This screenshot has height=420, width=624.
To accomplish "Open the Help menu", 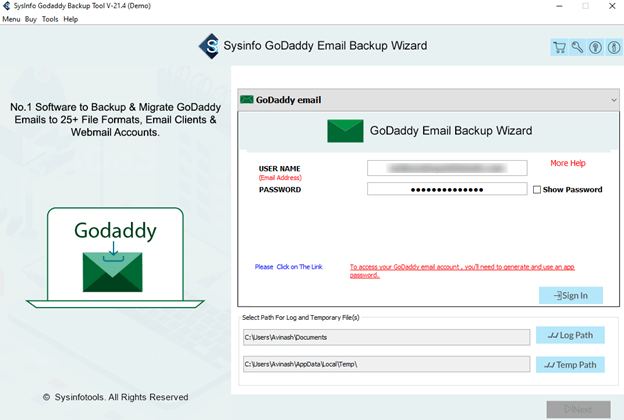I will pos(70,19).
